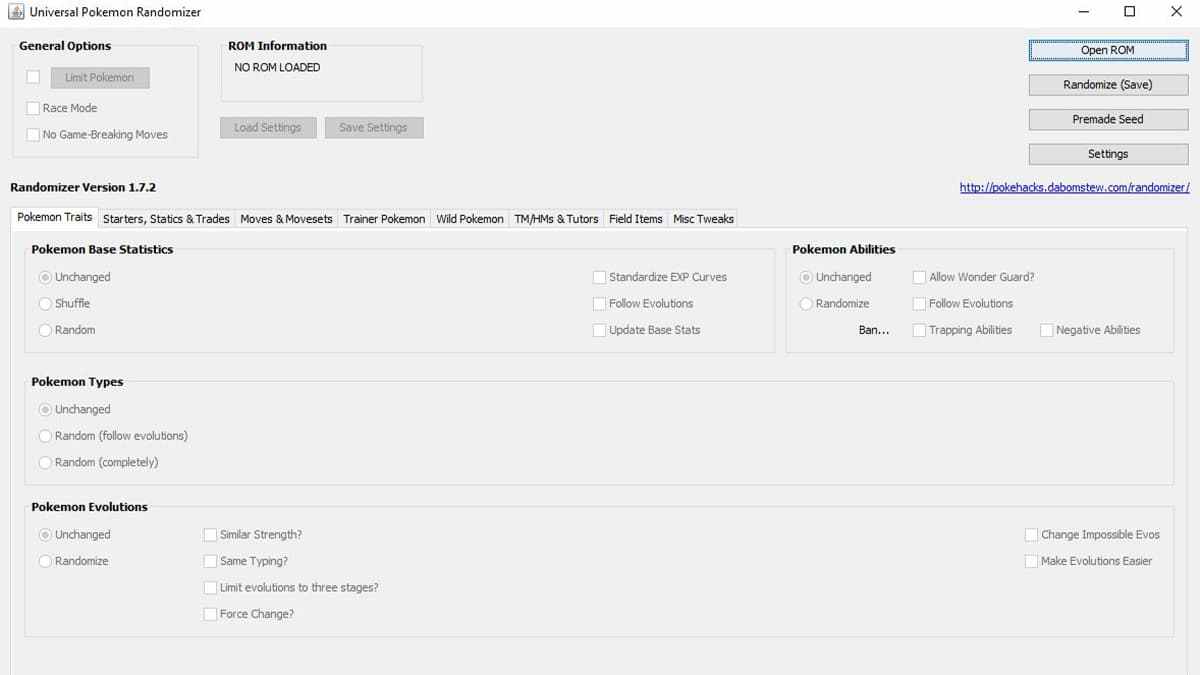Open the Wild Pokemon tab

click(x=470, y=219)
